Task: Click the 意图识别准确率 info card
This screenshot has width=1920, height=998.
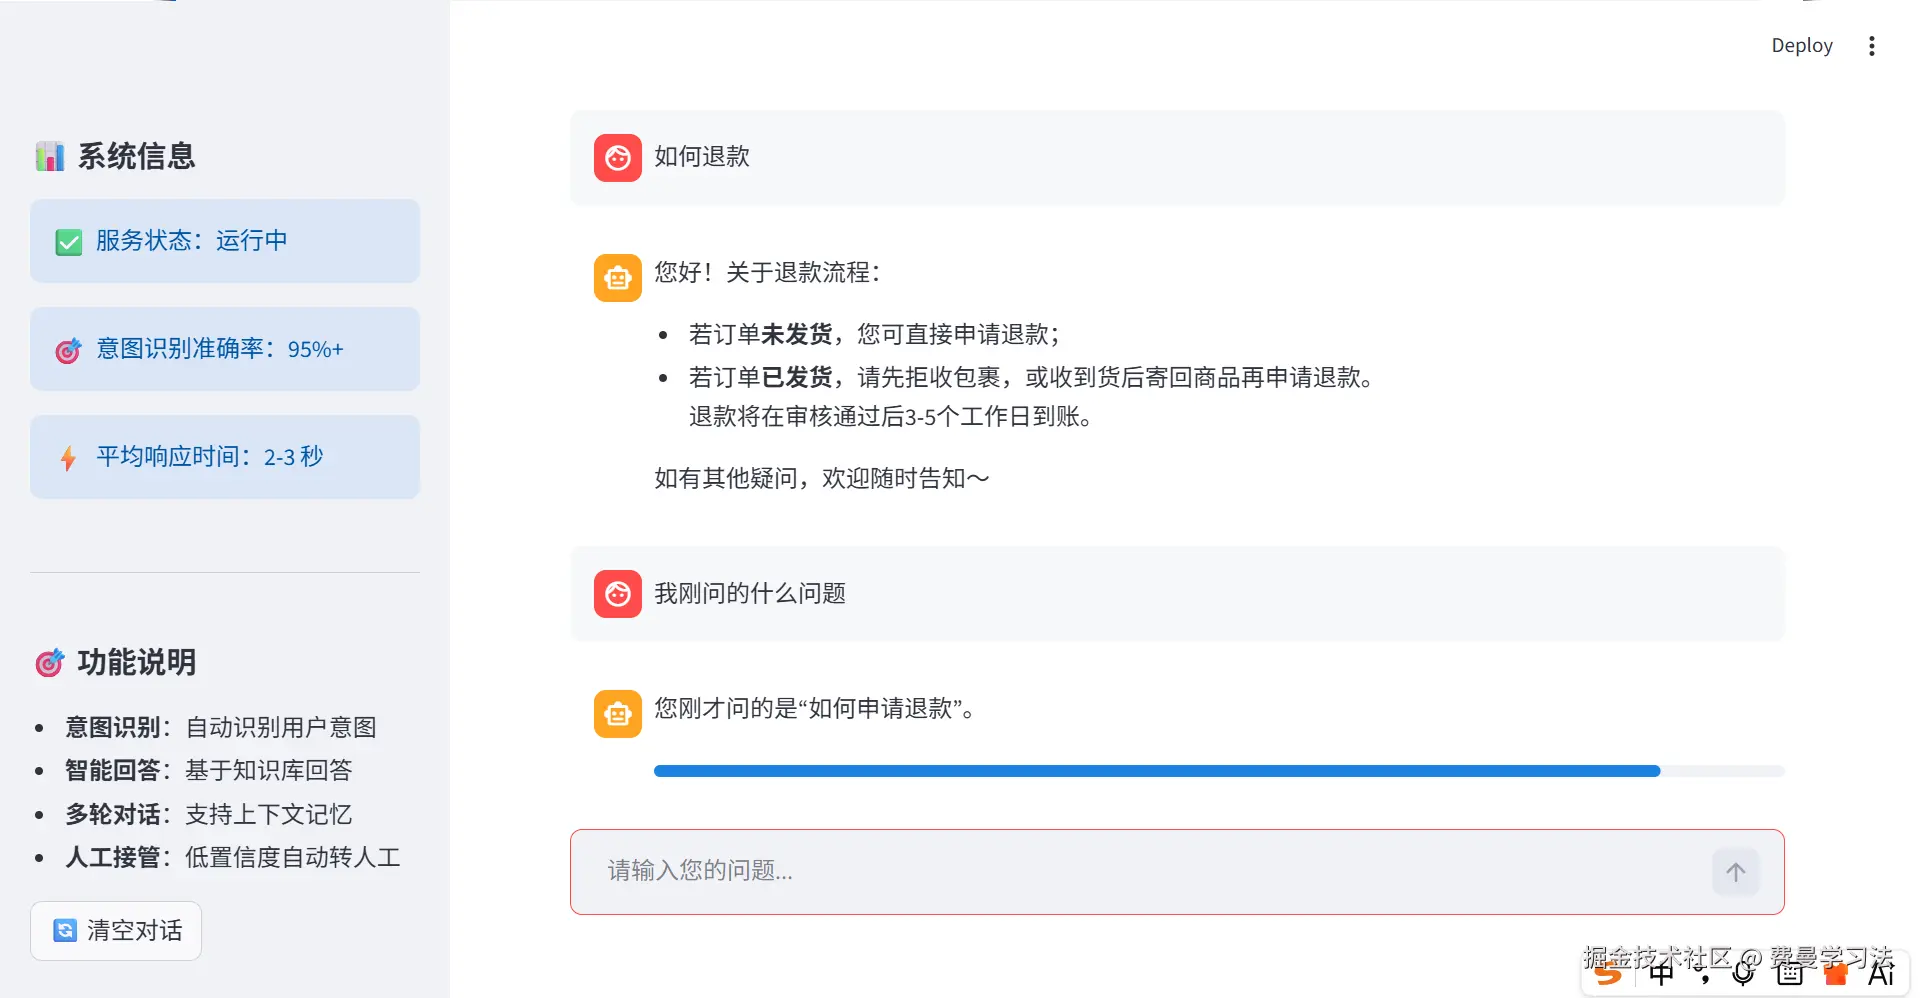Action: [x=225, y=349]
